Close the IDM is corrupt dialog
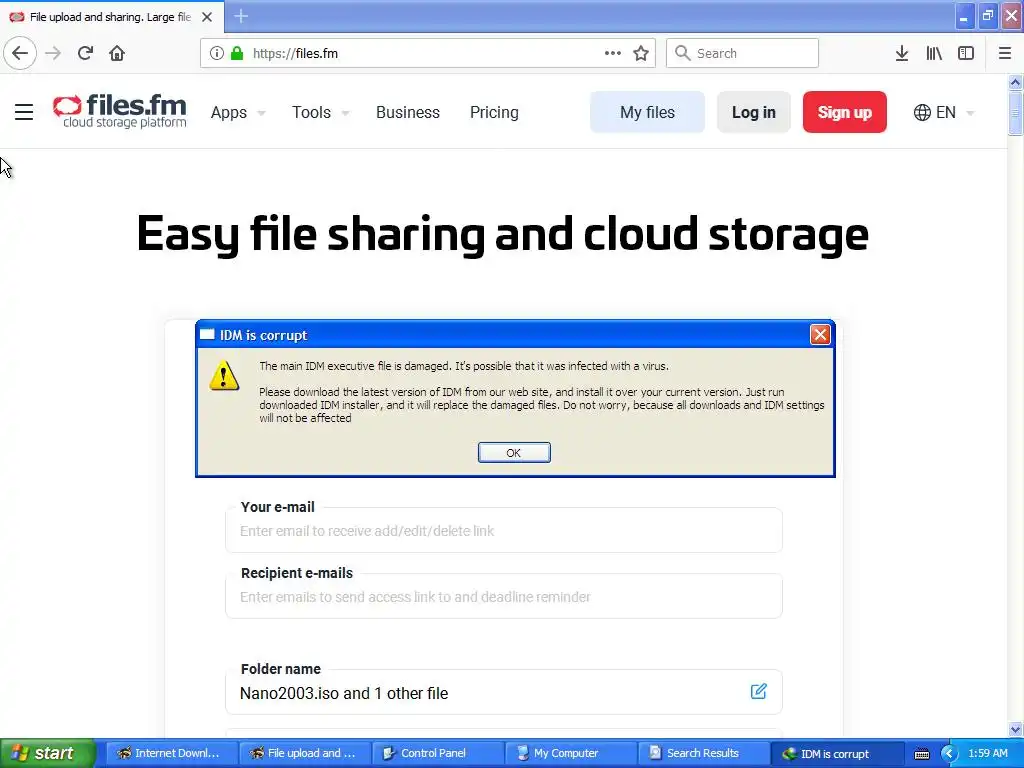The width and height of the screenshot is (1024, 768). (820, 334)
